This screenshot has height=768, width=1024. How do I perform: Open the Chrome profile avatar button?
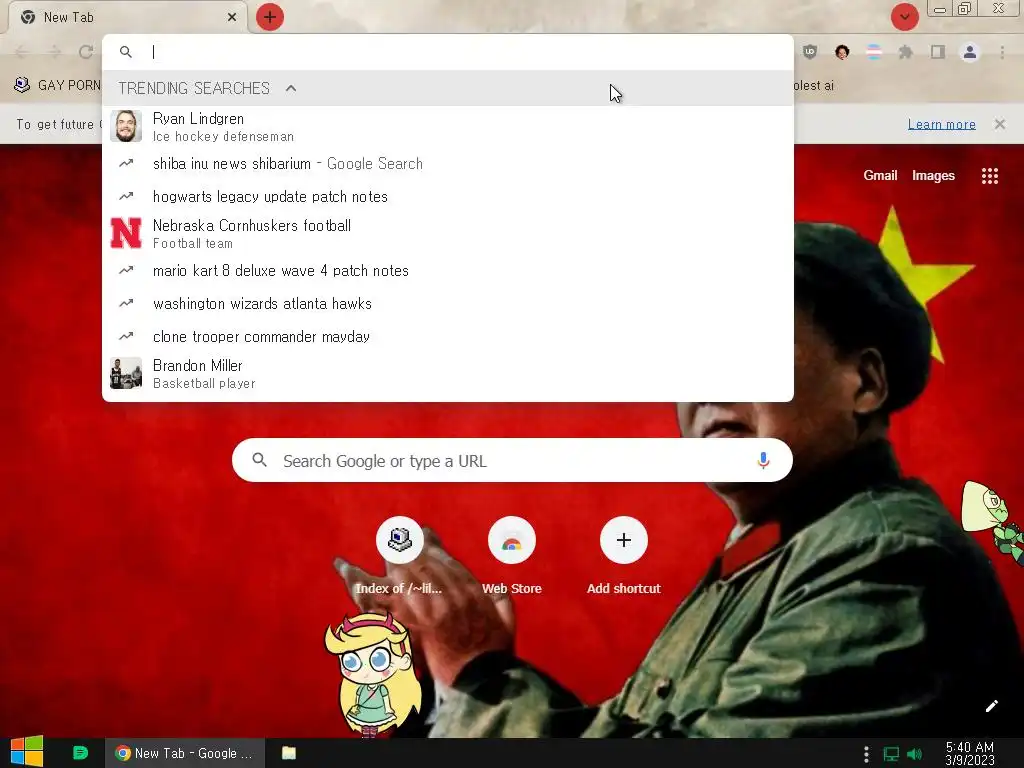point(970,52)
